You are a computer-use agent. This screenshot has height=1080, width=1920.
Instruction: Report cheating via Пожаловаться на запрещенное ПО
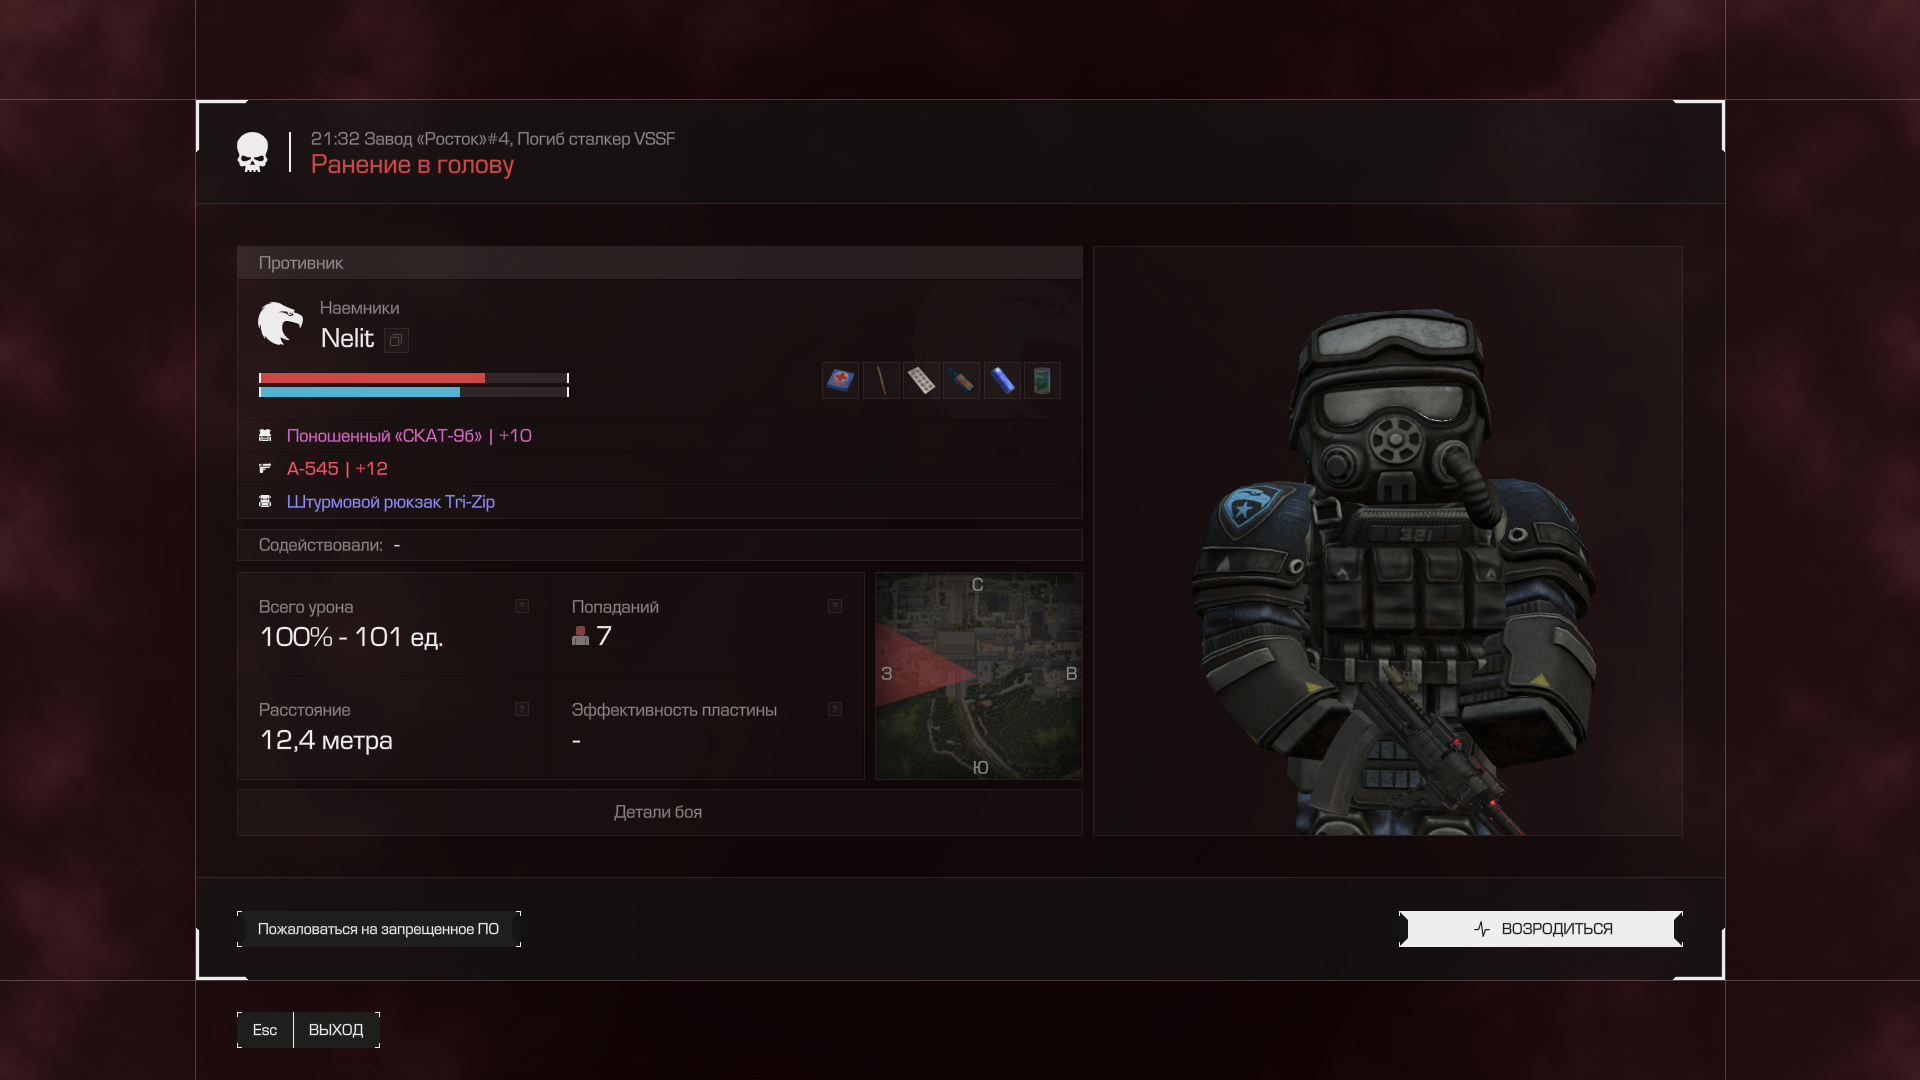point(378,929)
